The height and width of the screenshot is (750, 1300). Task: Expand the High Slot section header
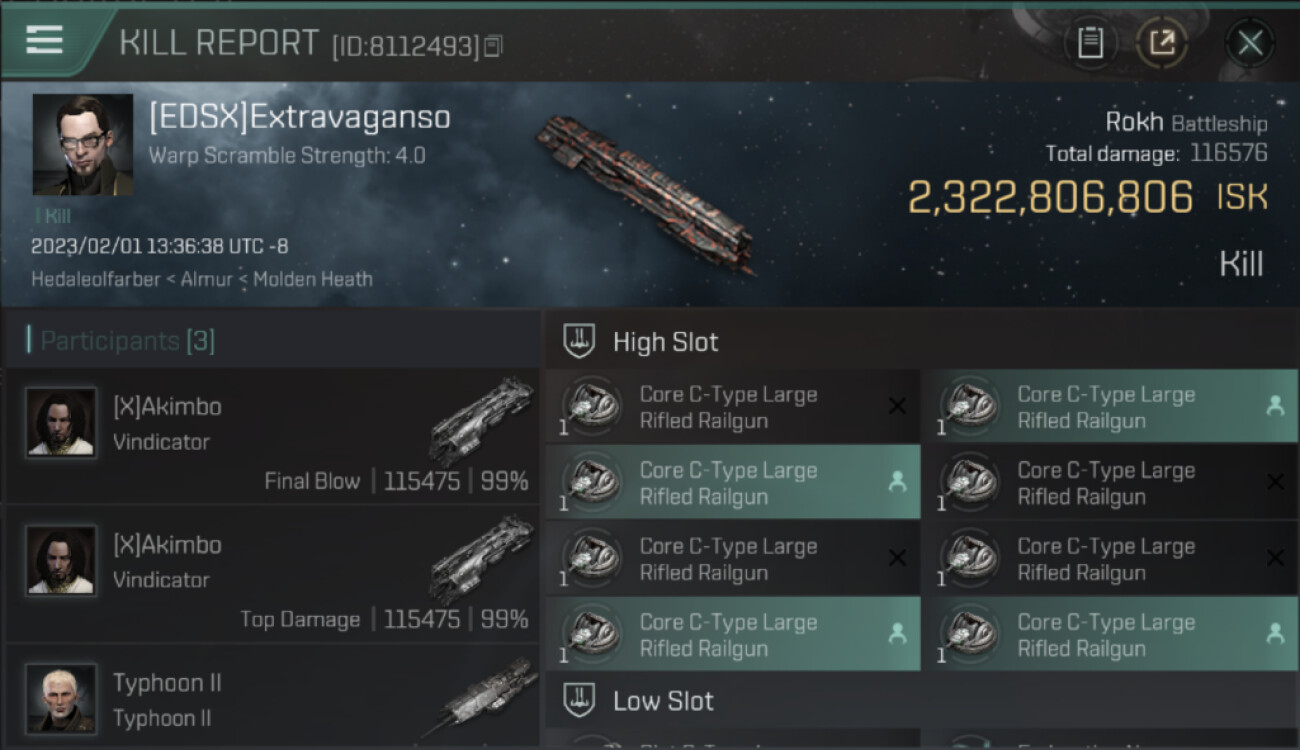[922, 341]
